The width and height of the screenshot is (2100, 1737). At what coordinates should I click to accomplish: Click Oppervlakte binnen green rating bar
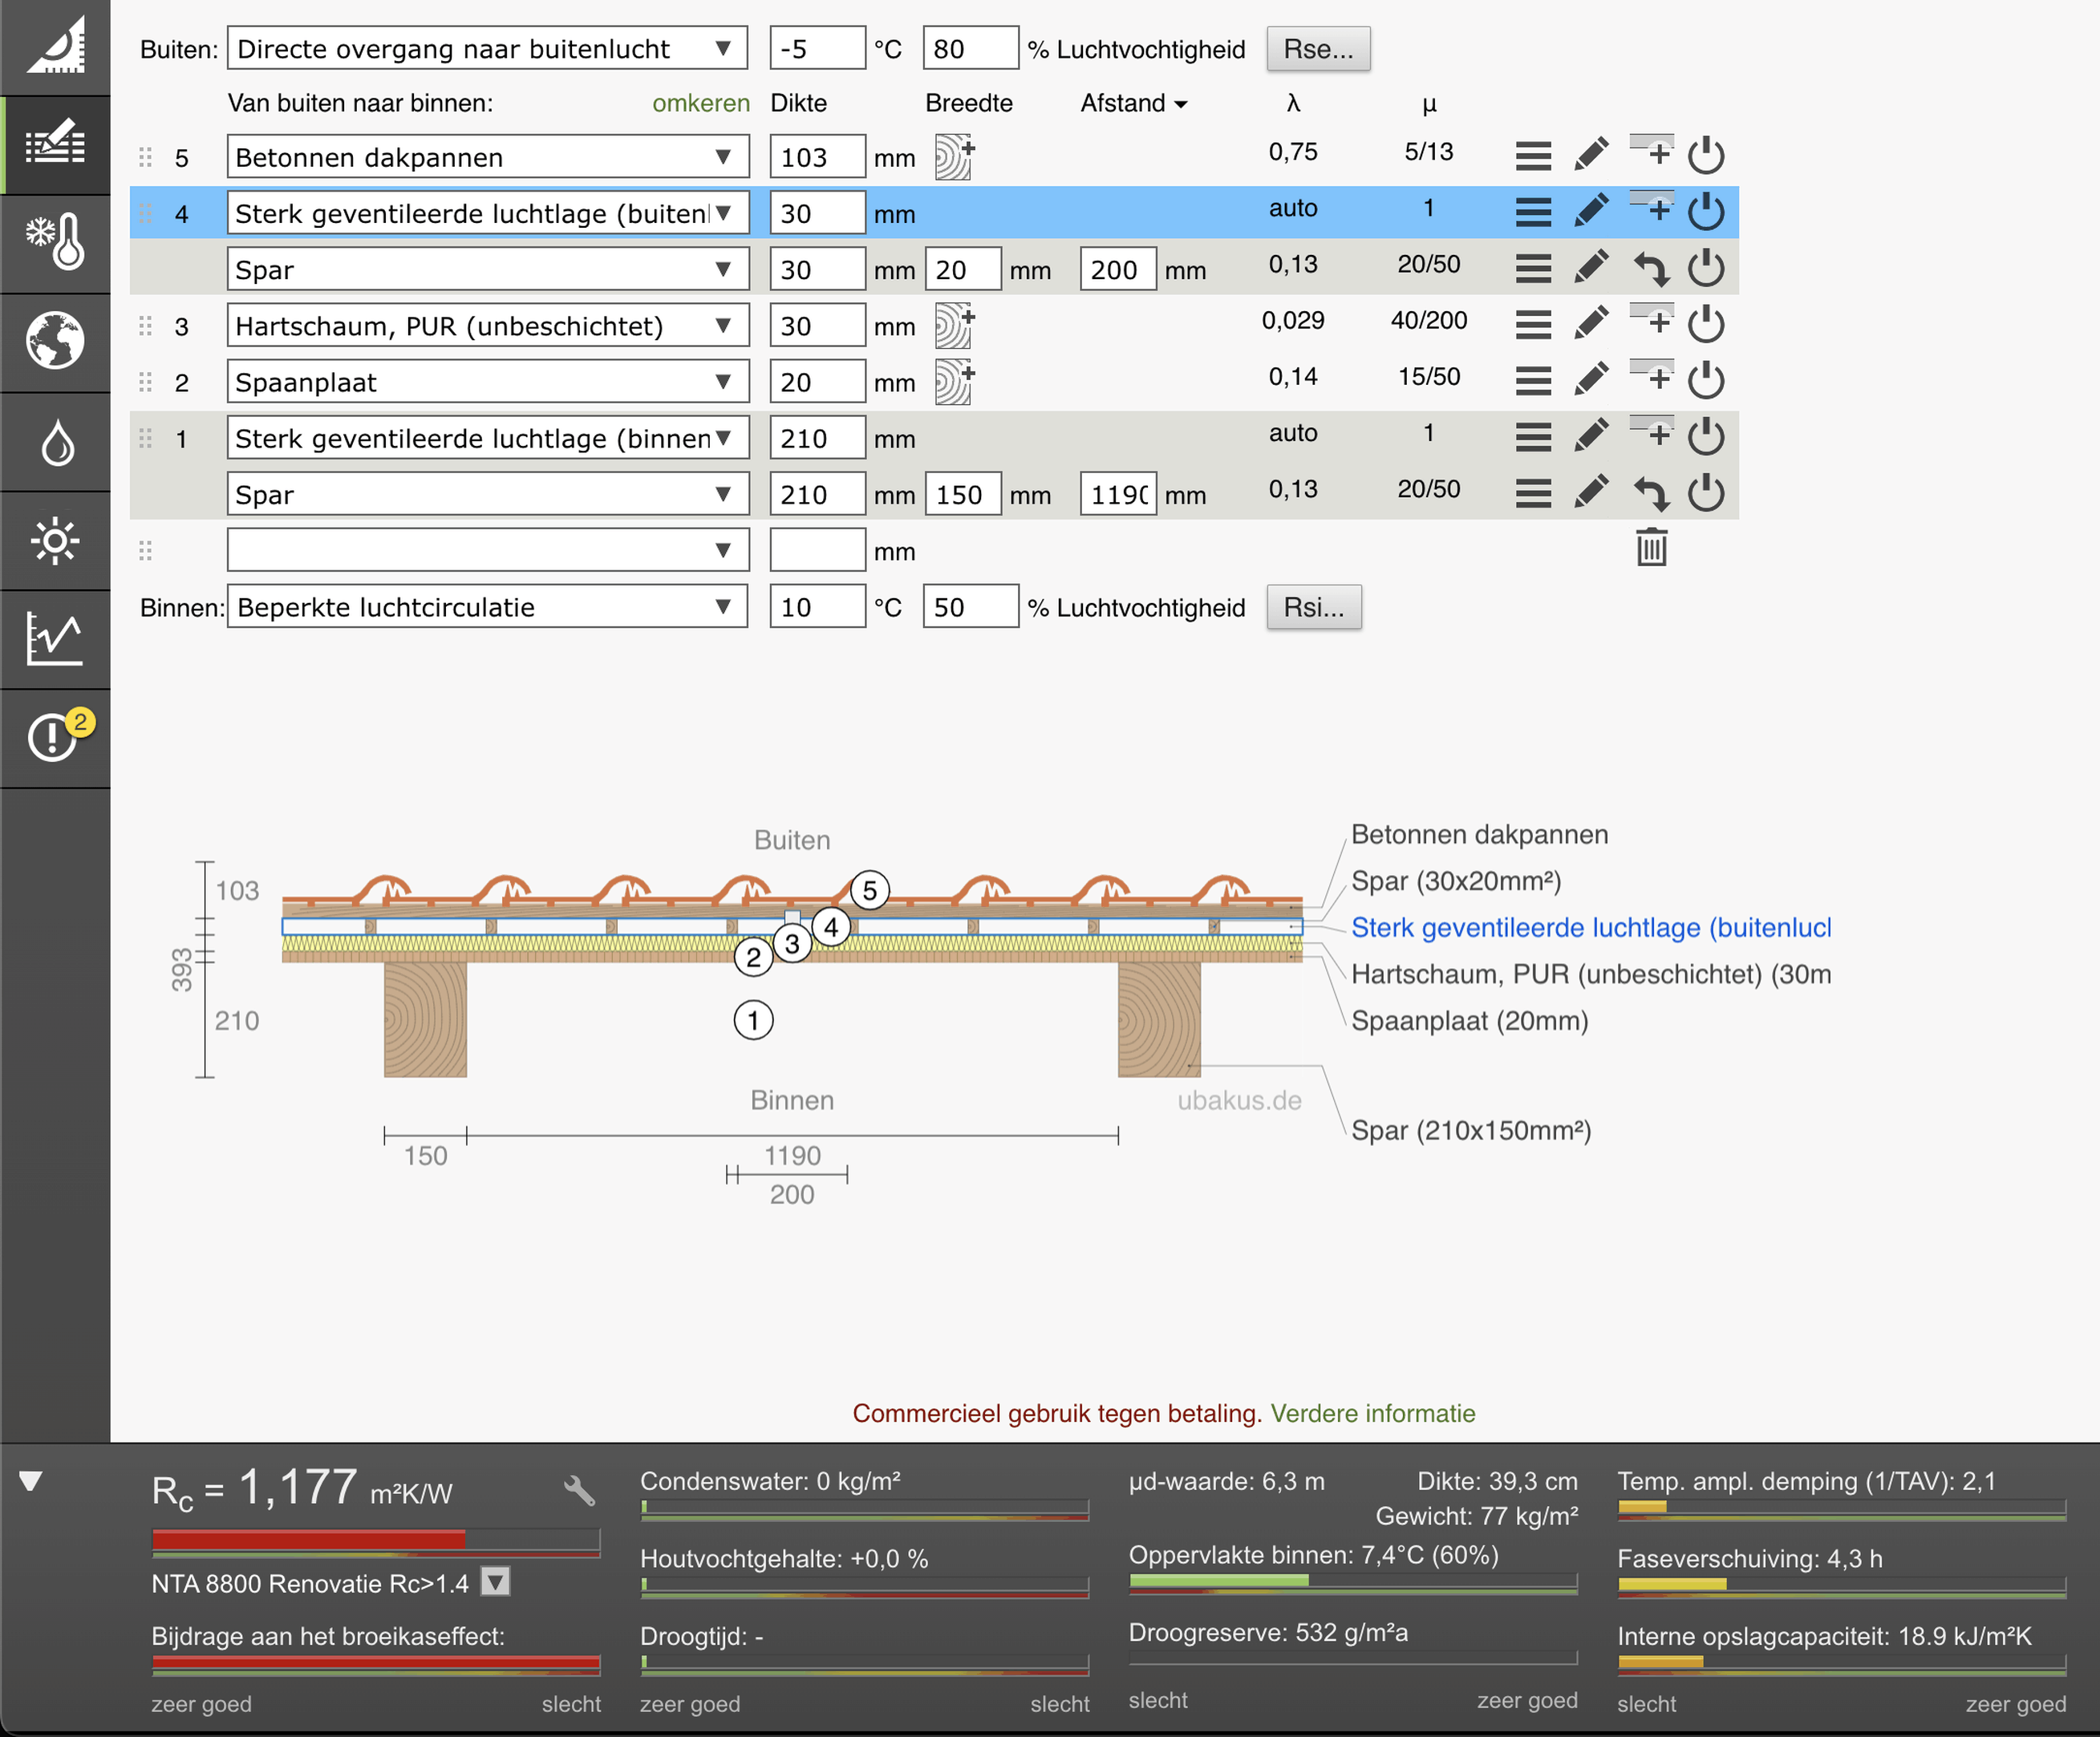[1353, 1583]
